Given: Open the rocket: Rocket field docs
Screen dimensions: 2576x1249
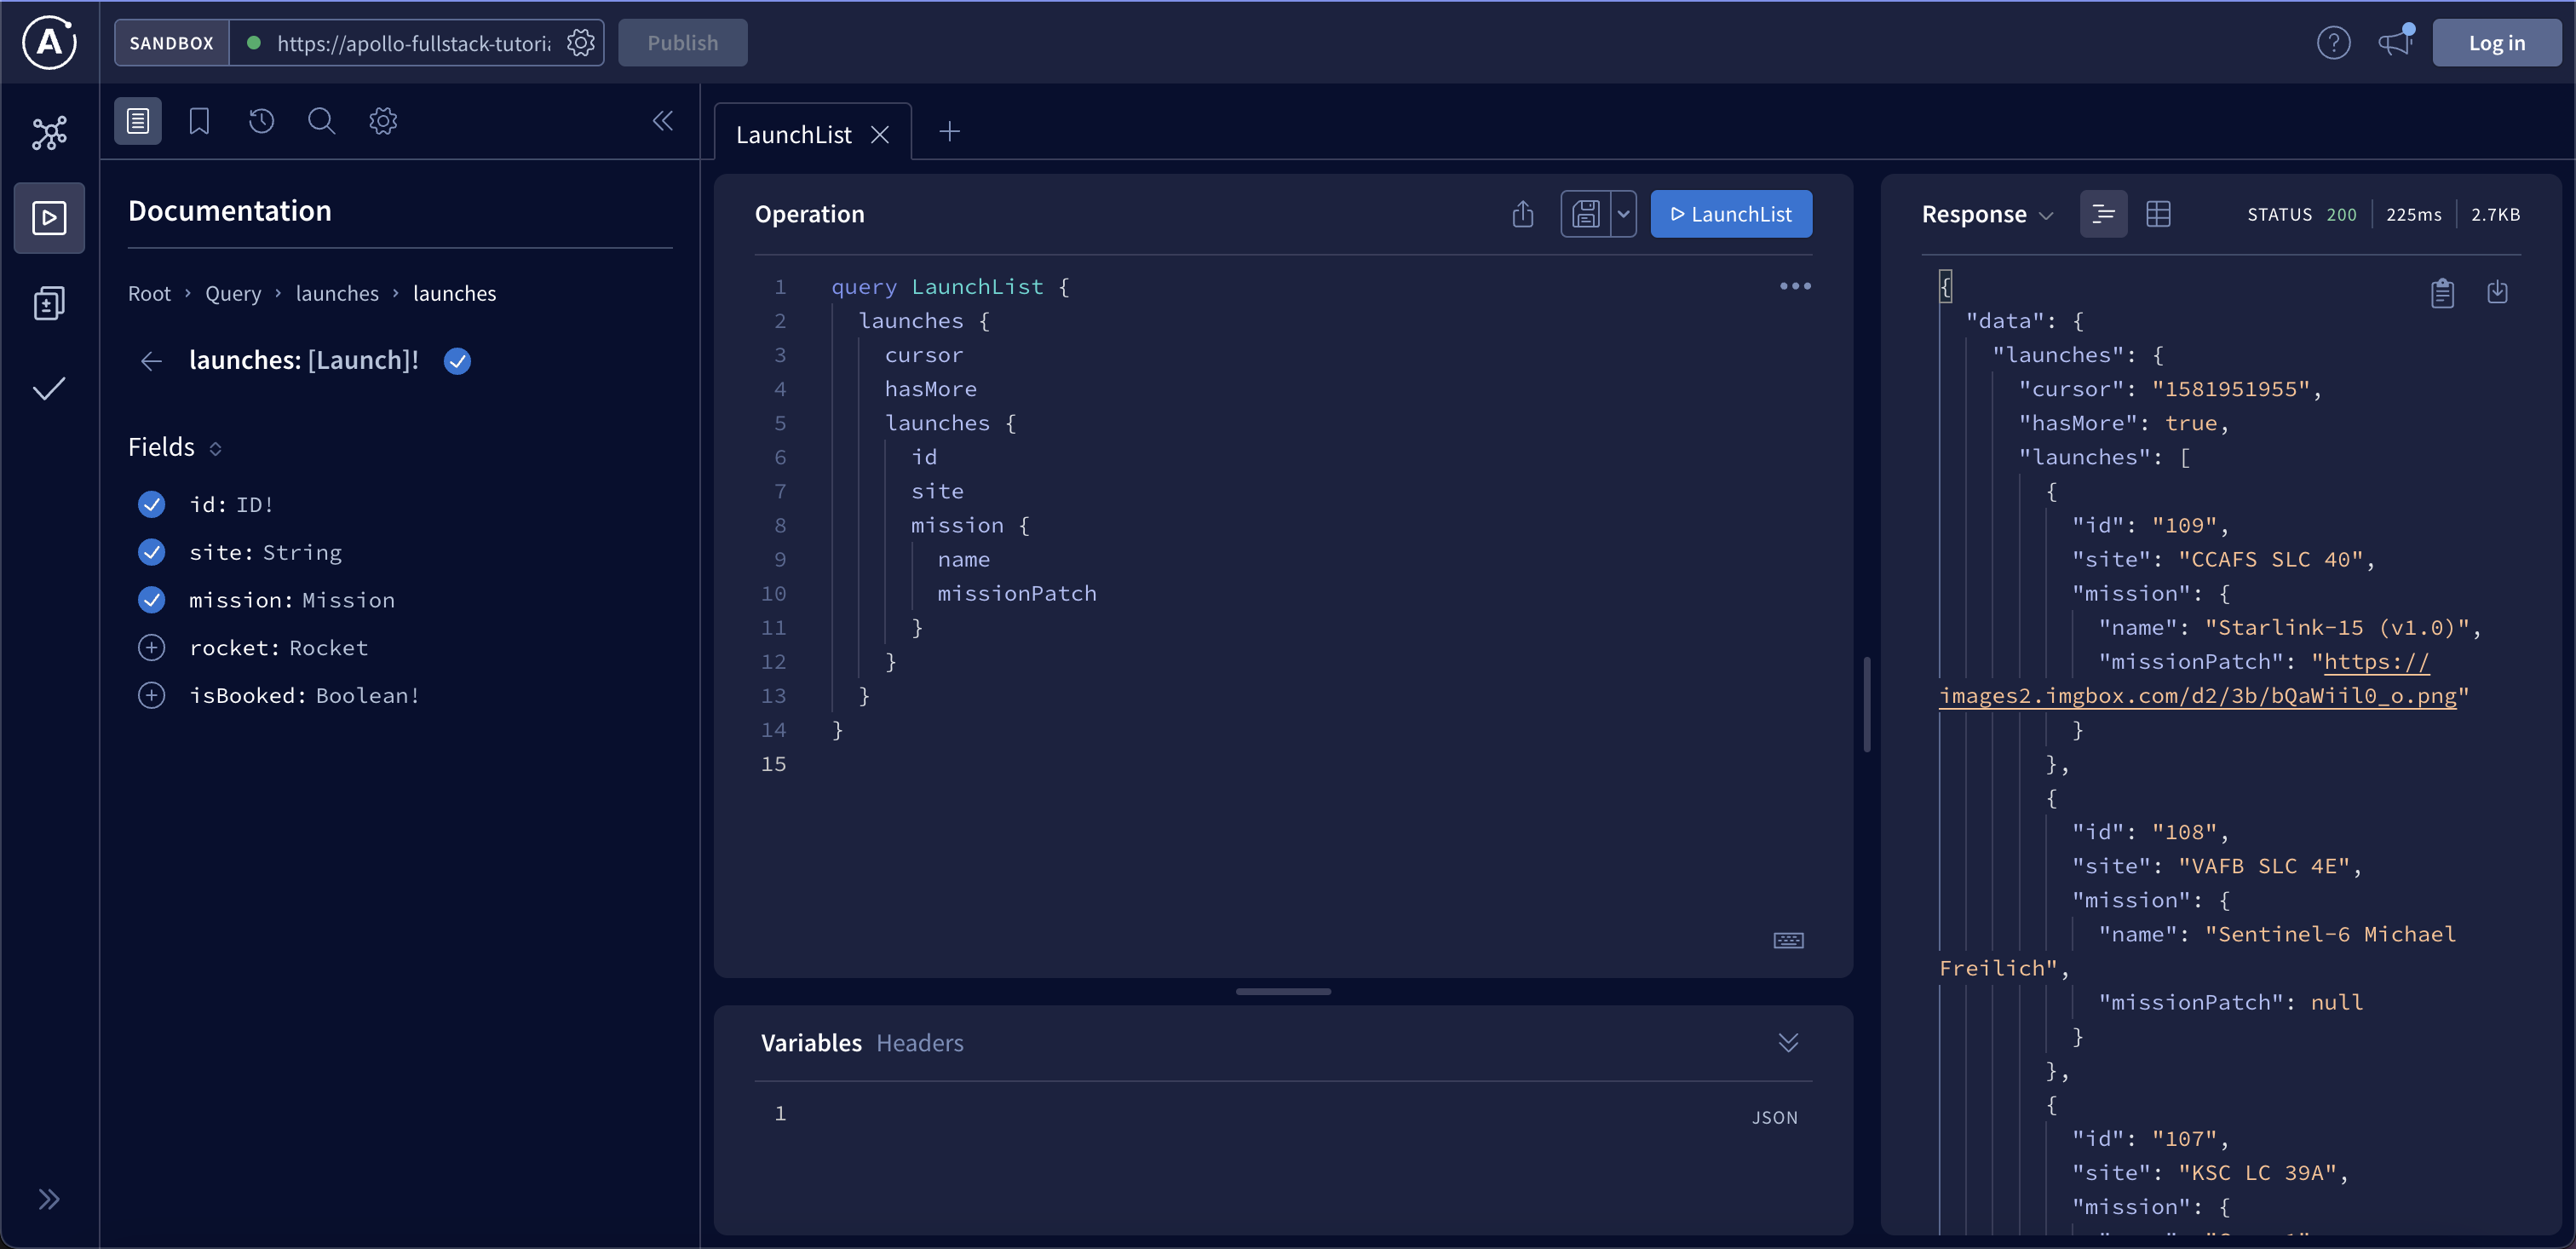Looking at the screenshot, I should pos(278,648).
